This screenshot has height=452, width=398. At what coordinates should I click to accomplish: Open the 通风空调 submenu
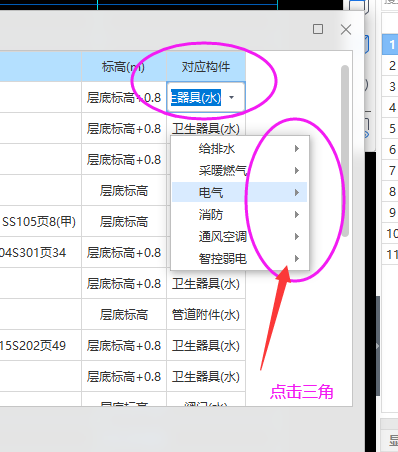[239, 236]
